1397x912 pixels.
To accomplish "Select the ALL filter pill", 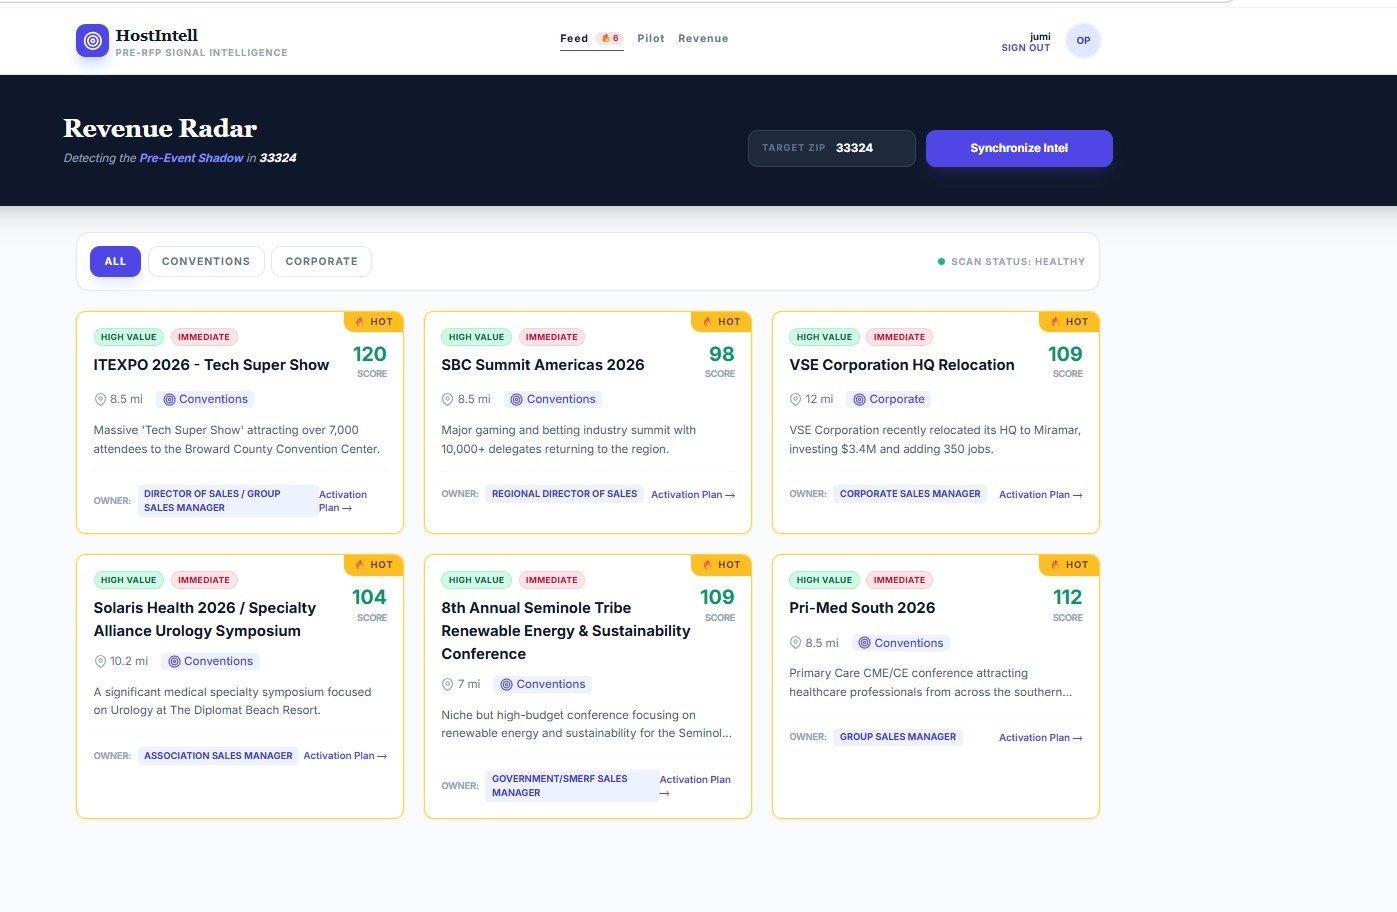I will pyautogui.click(x=115, y=261).
